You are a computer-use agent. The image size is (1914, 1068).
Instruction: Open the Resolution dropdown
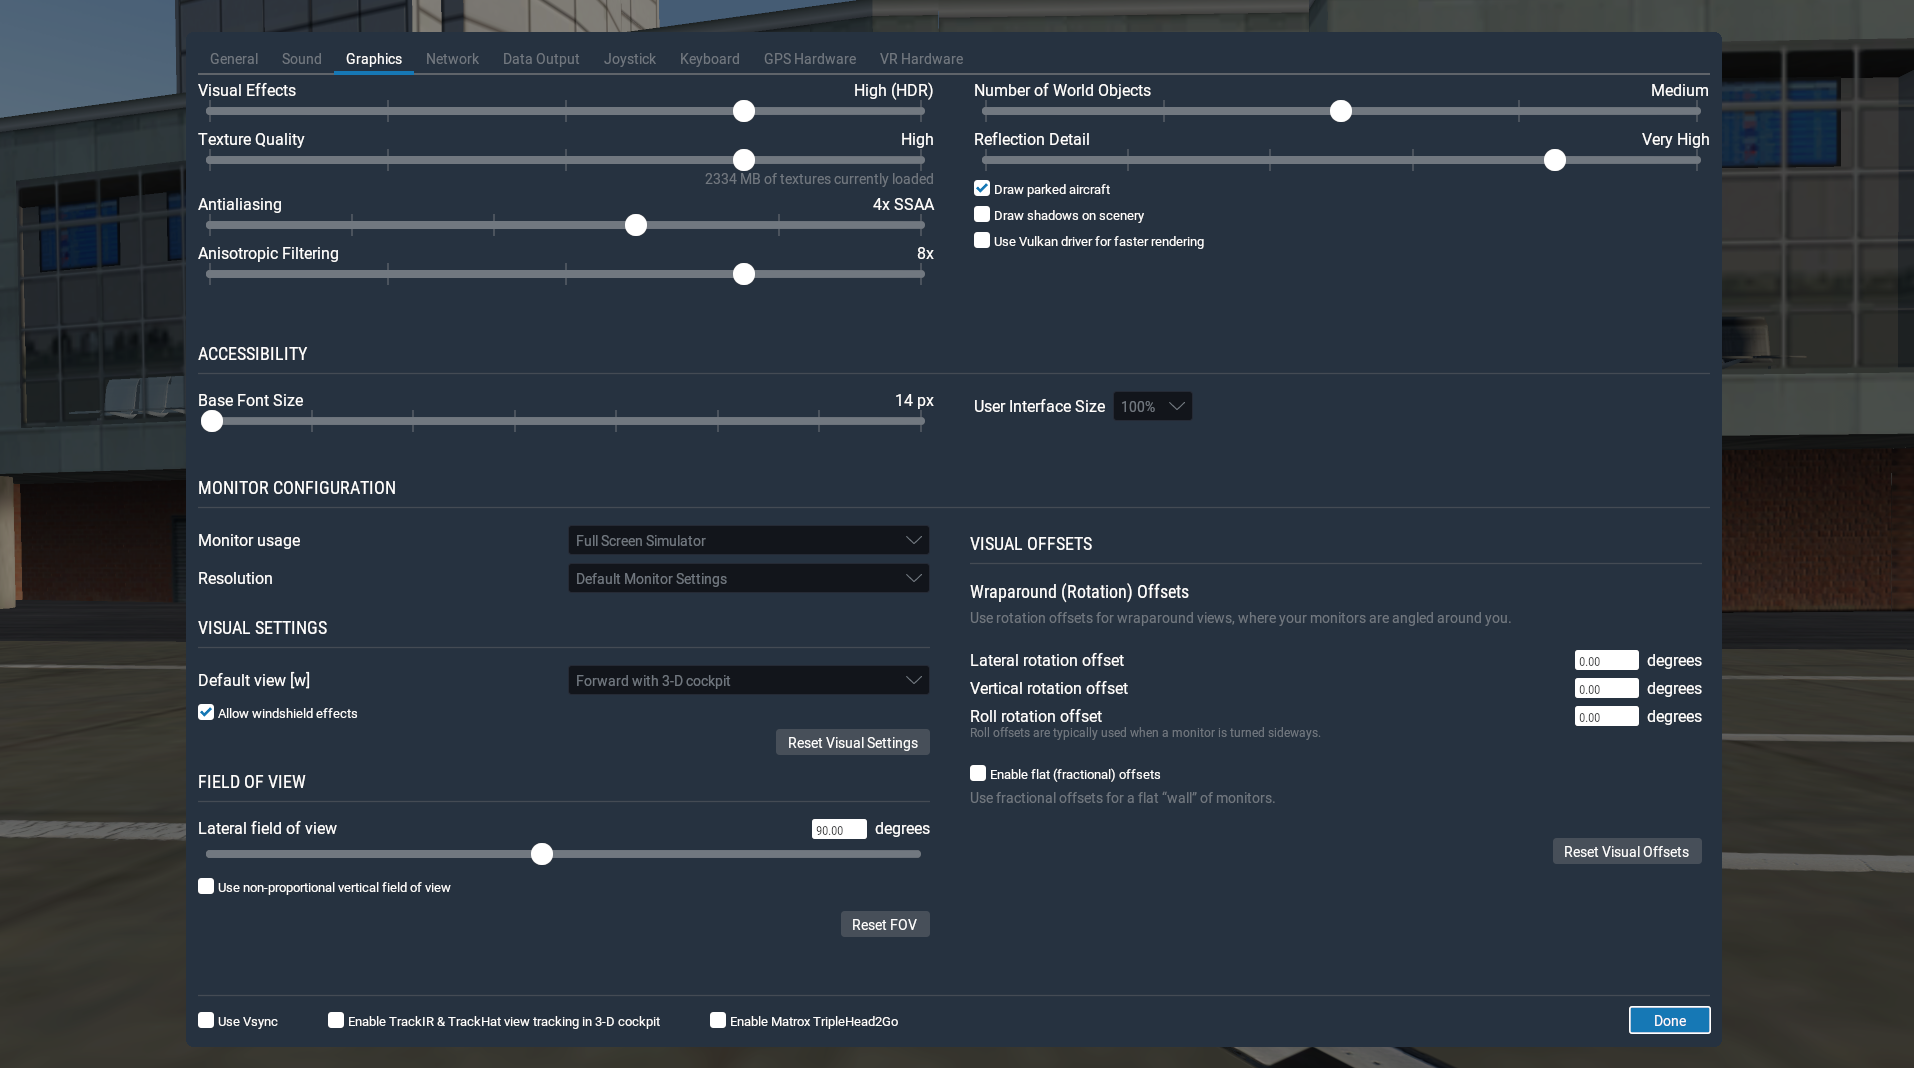click(747, 578)
